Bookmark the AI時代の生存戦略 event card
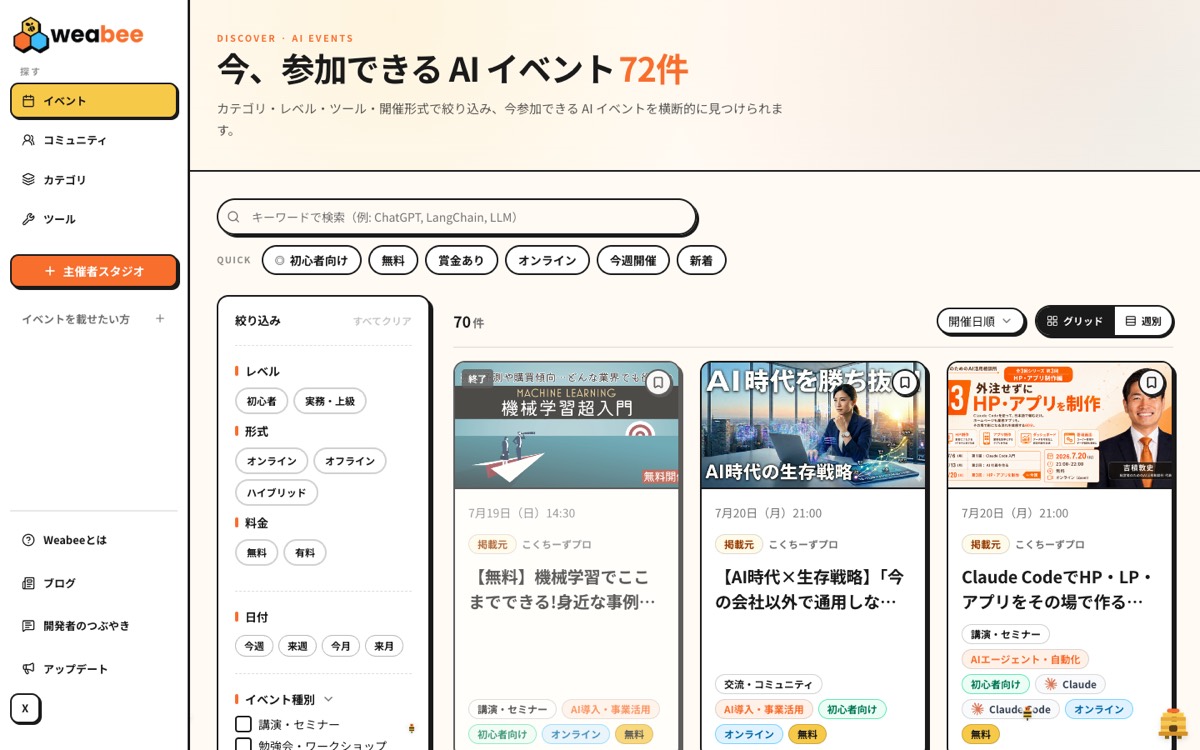Image resolution: width=1200 pixels, height=750 pixels. (x=904, y=382)
